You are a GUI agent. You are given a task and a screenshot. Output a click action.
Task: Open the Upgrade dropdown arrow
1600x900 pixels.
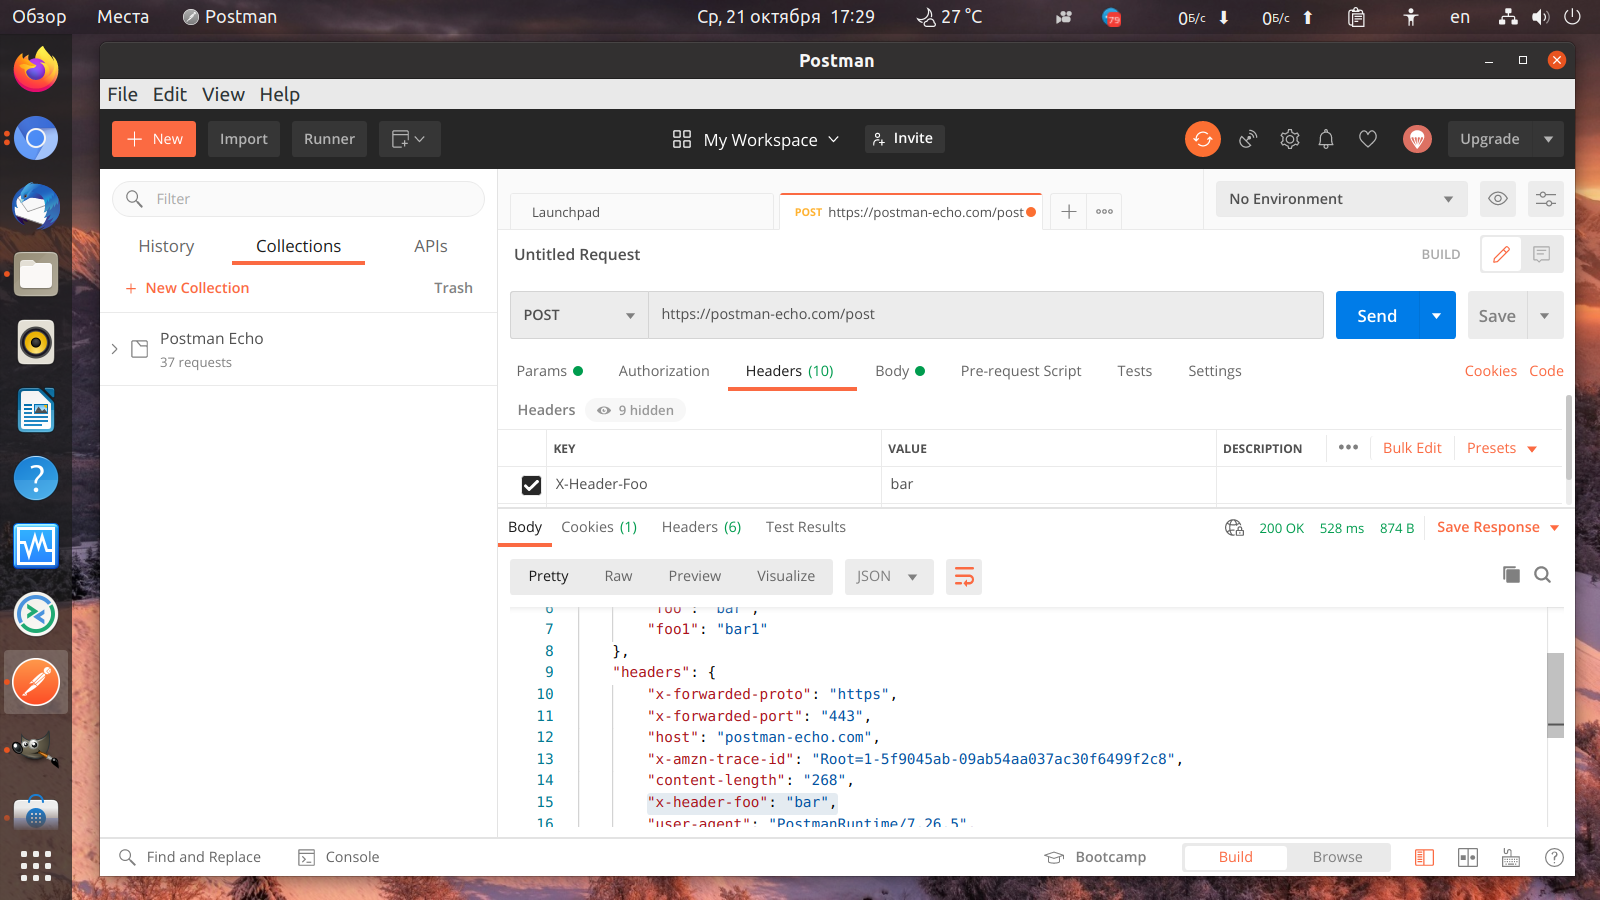1548,139
